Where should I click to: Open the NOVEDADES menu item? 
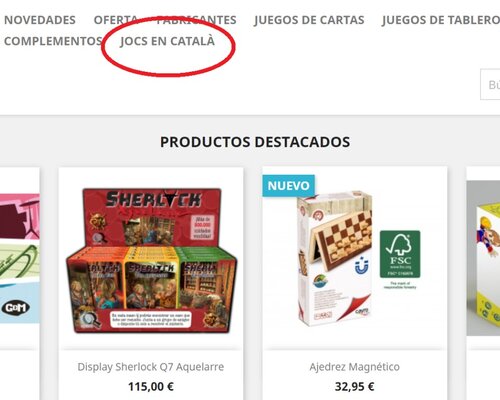click(x=40, y=20)
